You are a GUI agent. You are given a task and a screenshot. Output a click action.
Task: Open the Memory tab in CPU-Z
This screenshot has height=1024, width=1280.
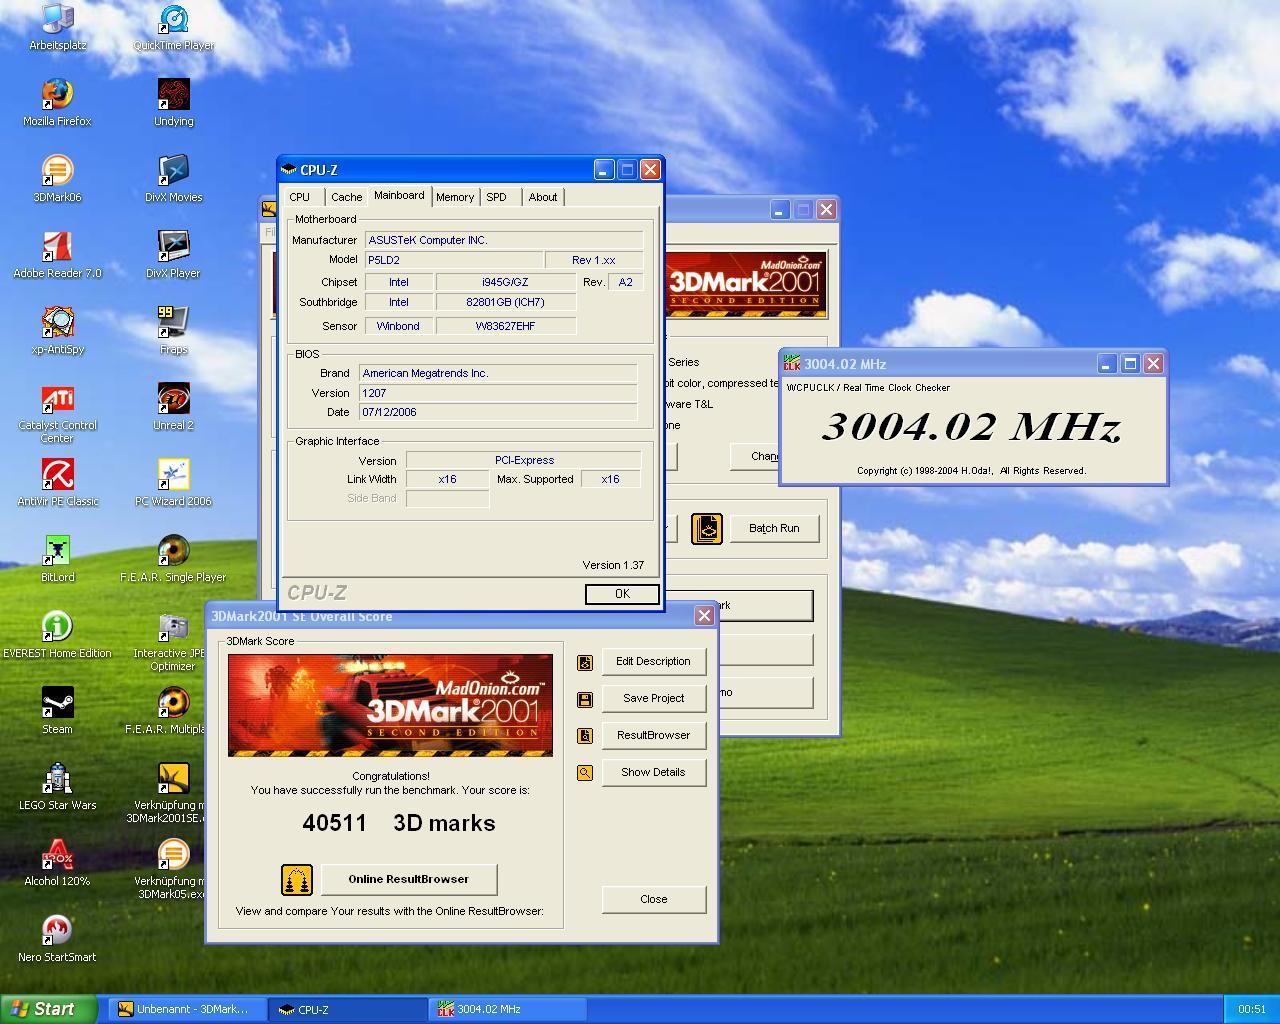pyautogui.click(x=455, y=197)
